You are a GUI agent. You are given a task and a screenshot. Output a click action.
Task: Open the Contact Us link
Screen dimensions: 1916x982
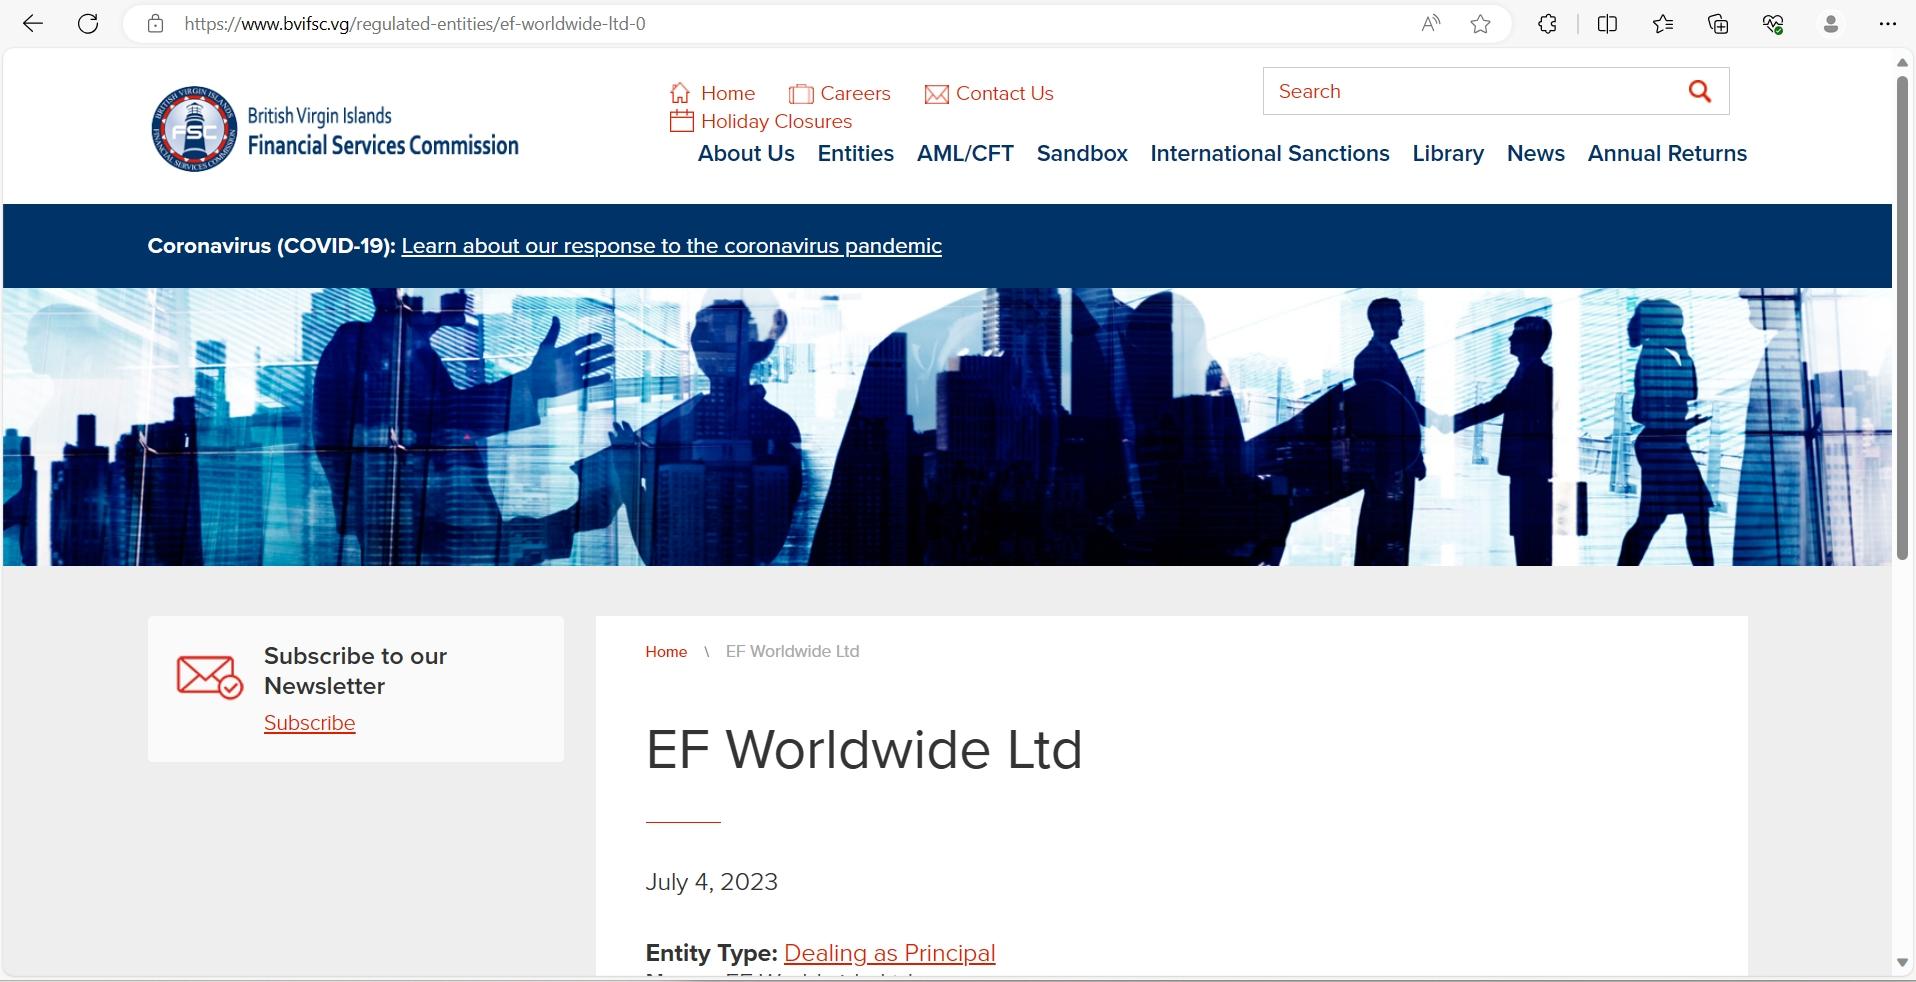click(x=1005, y=93)
